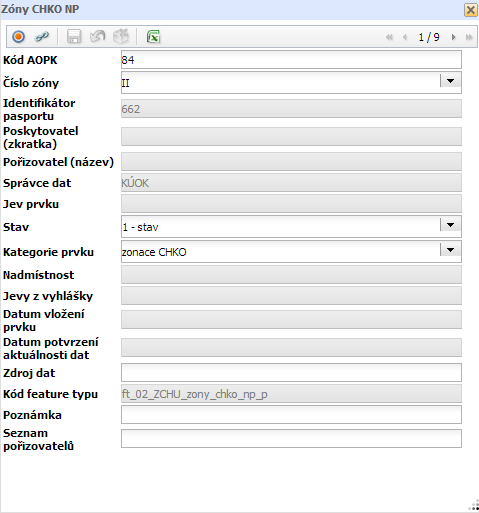
Task: Save changes with the floppy disk icon
Action: pos(74,36)
